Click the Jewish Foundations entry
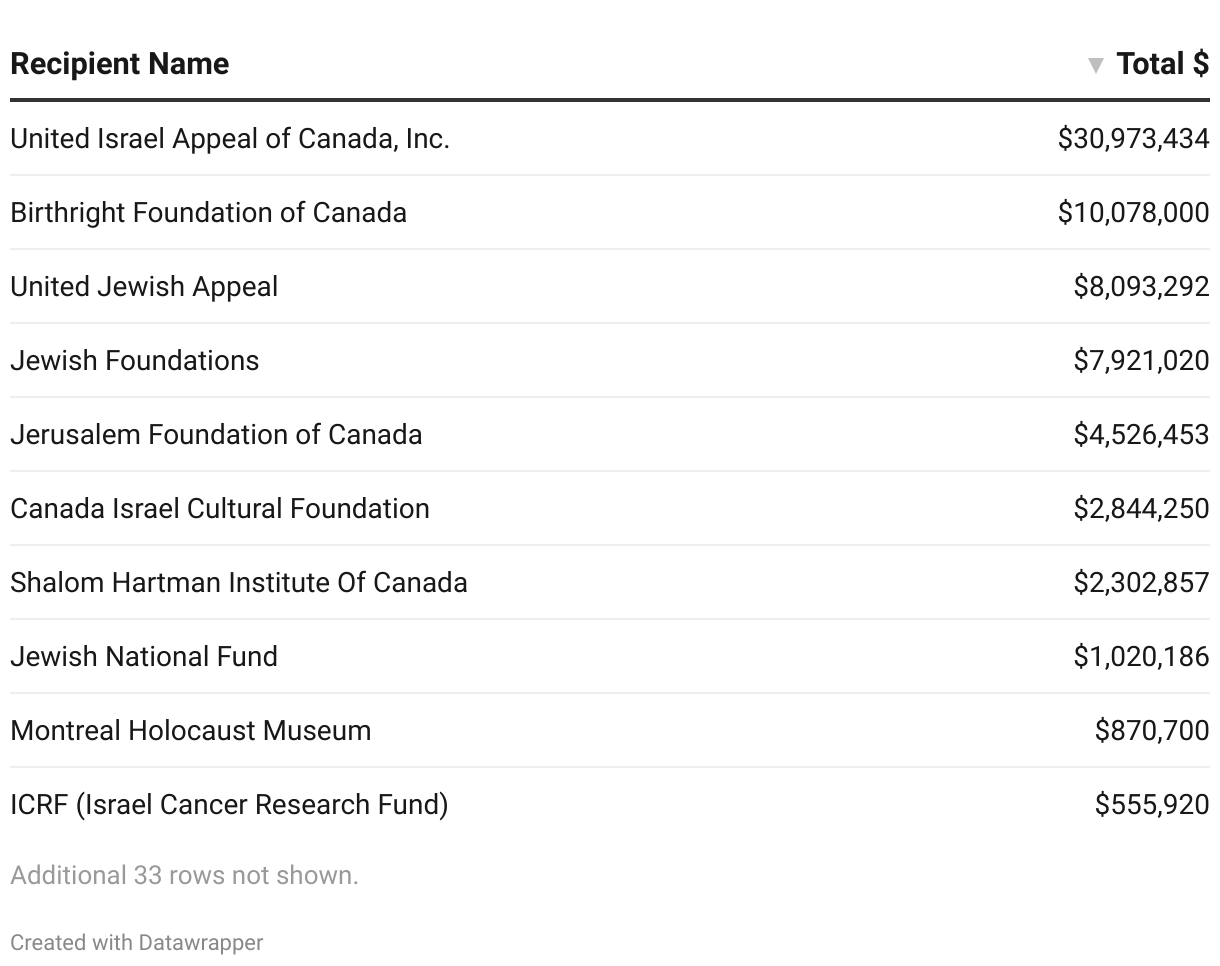The height and width of the screenshot is (966, 1220). tap(134, 360)
